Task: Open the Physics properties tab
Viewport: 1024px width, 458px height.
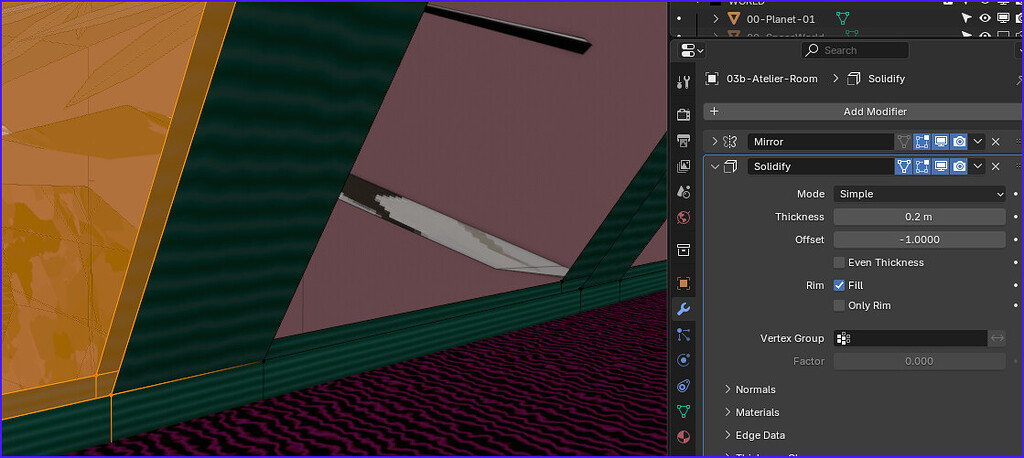Action: pyautogui.click(x=683, y=360)
